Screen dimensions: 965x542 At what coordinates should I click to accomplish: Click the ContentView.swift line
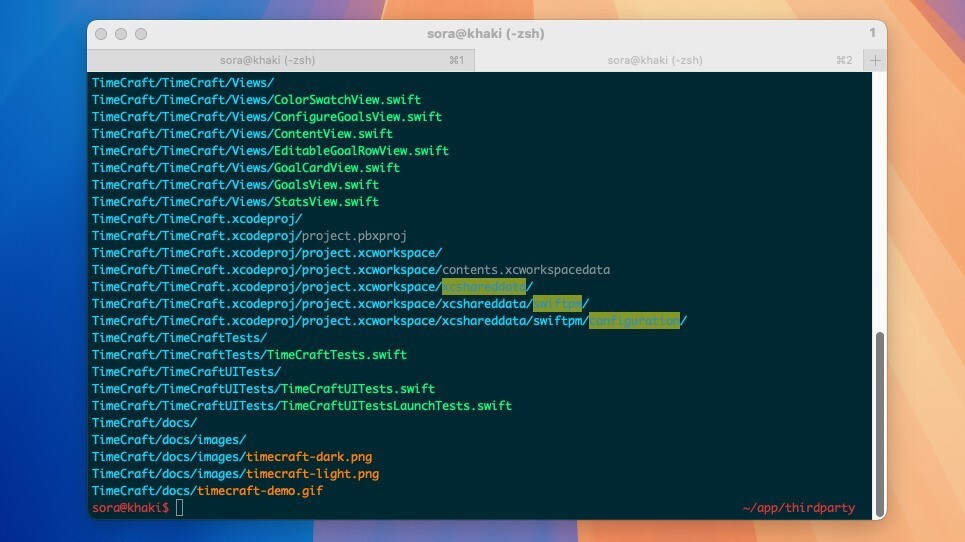pyautogui.click(x=242, y=134)
